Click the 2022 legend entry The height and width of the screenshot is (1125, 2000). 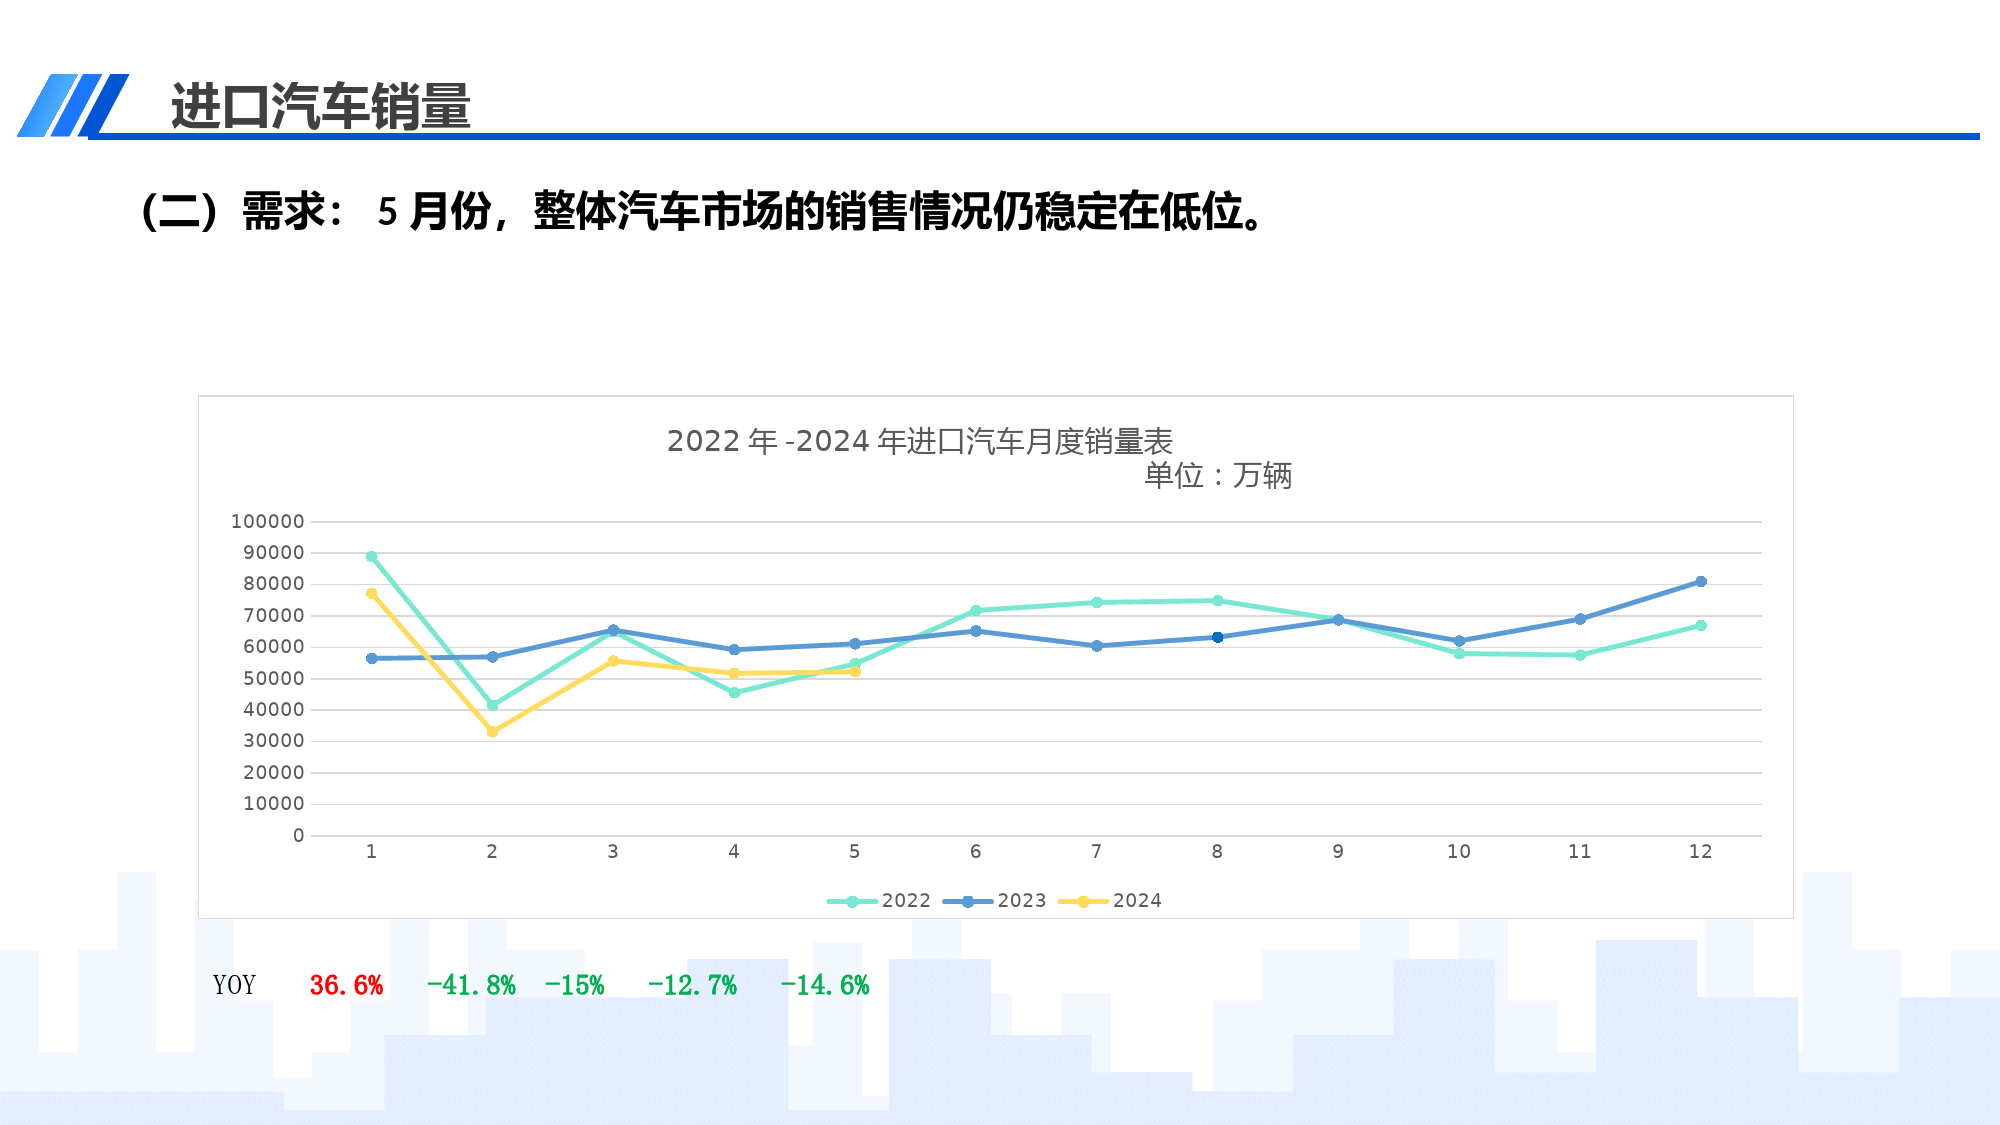879,901
